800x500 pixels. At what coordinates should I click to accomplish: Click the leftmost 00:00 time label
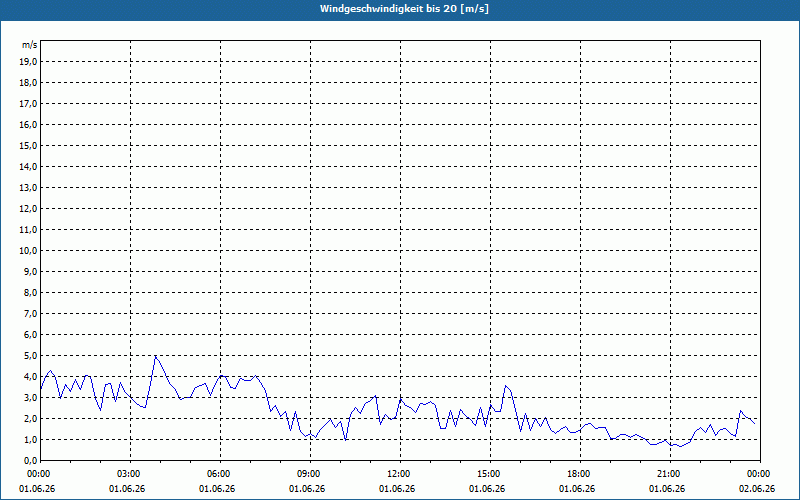point(38,474)
